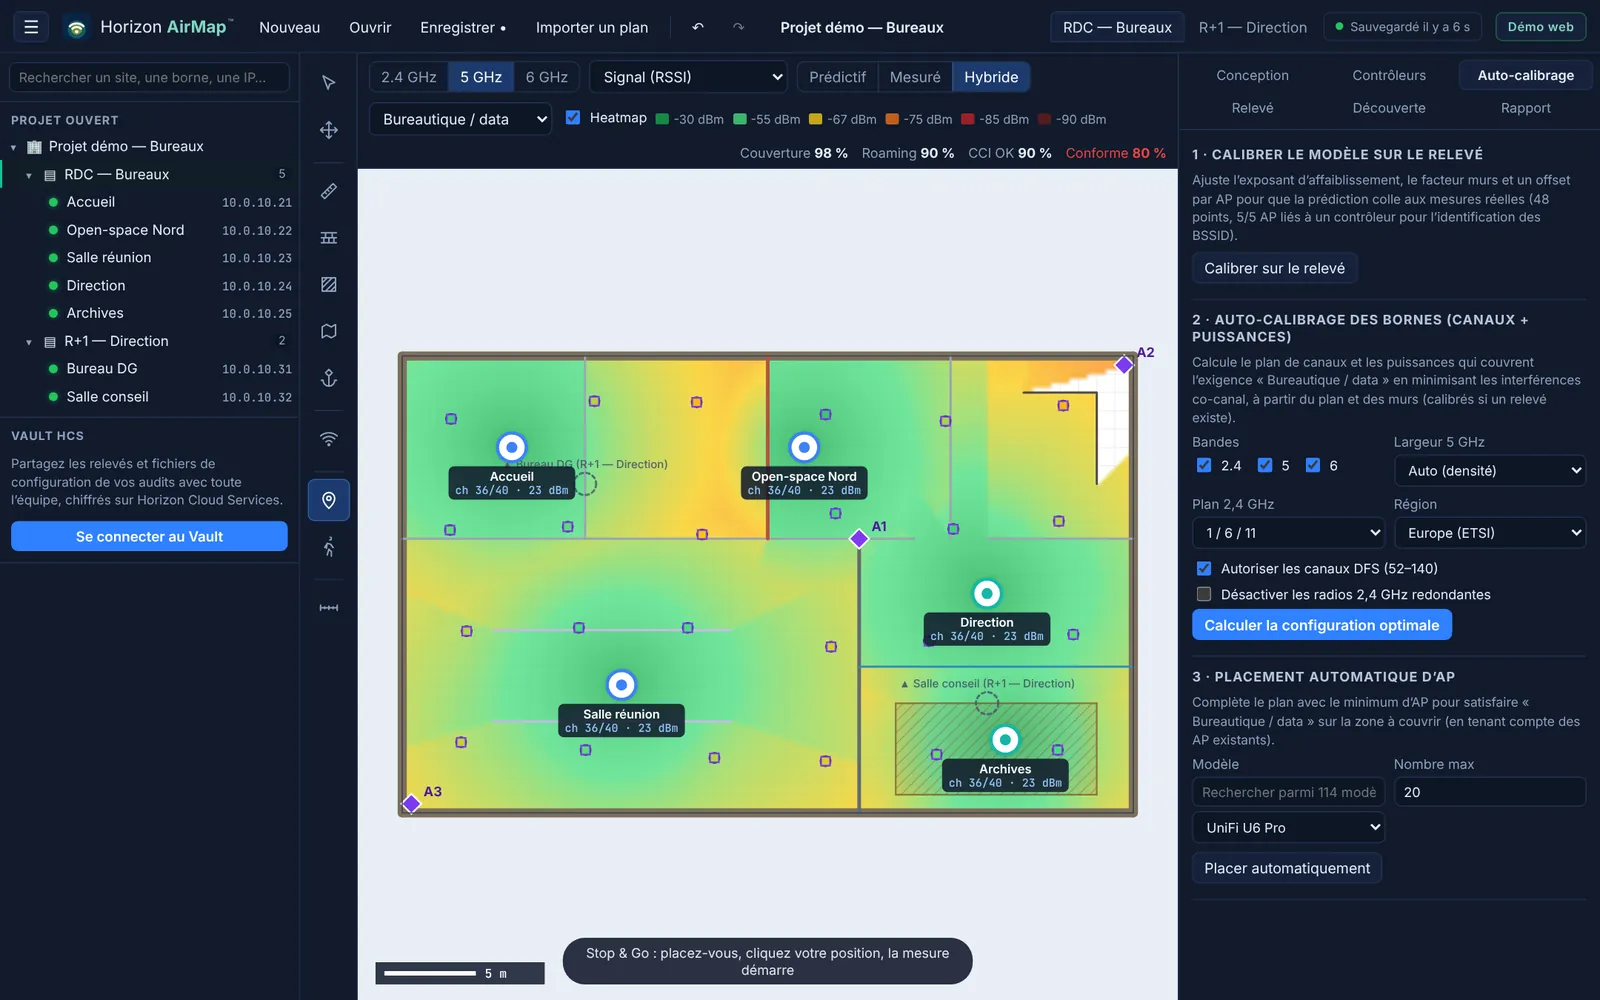
Task: Click the redo arrow icon
Action: click(739, 27)
